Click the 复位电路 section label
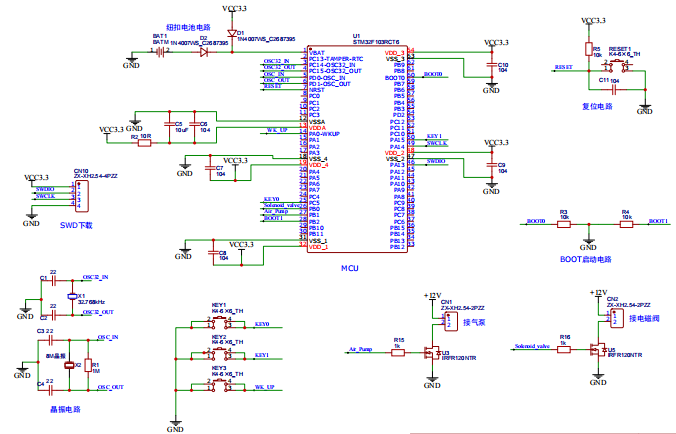This screenshot has width=676, height=434. click(597, 106)
